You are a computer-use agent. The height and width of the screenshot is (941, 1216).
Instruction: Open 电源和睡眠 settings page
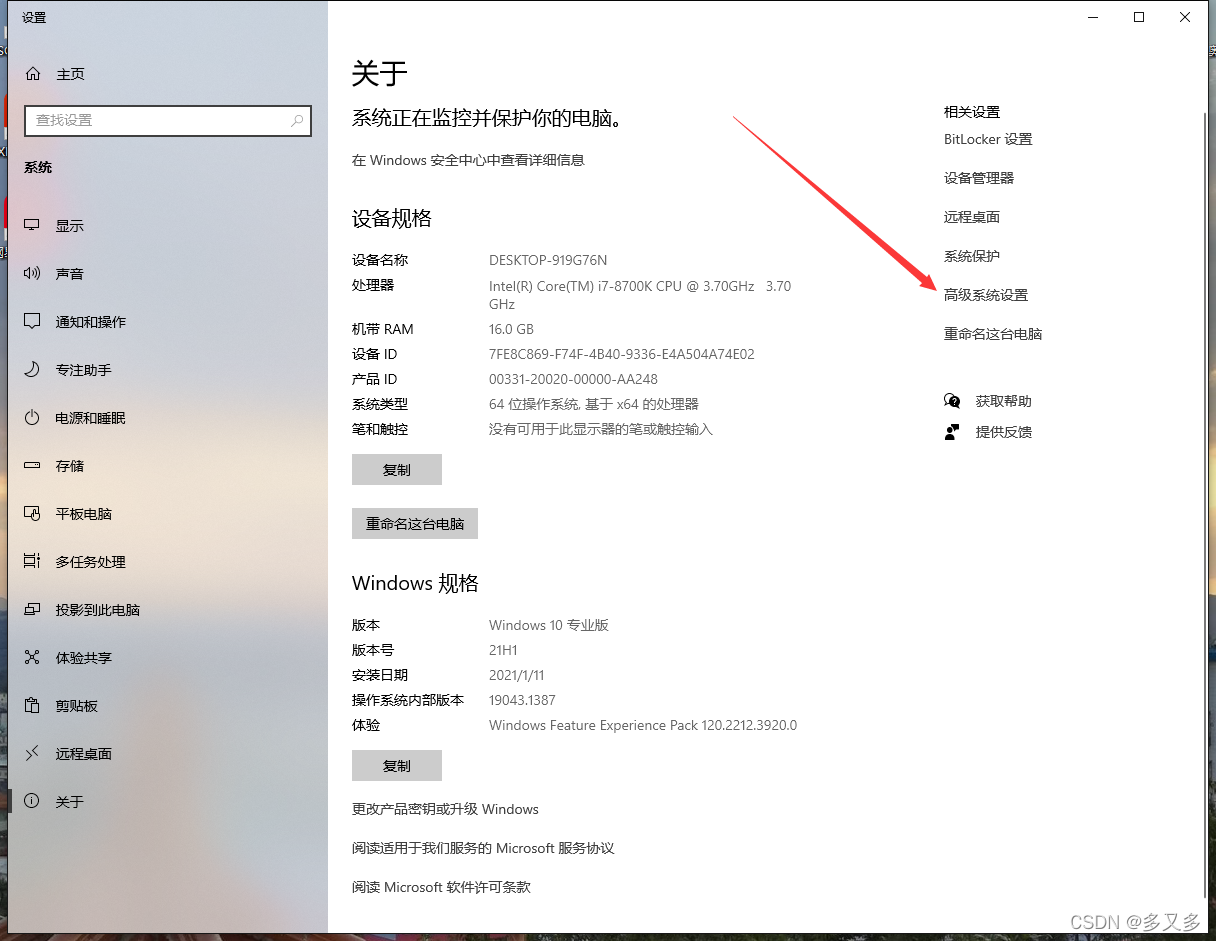click(x=91, y=418)
